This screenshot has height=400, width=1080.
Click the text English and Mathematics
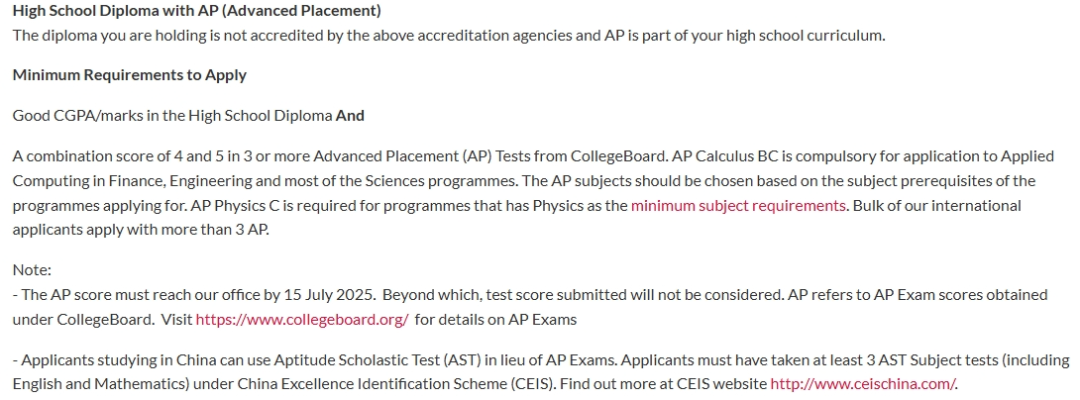(94, 384)
